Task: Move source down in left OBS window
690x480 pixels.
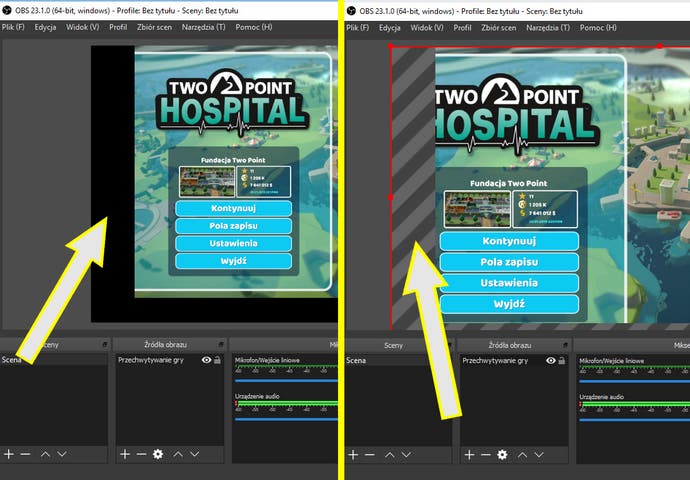Action: point(195,454)
